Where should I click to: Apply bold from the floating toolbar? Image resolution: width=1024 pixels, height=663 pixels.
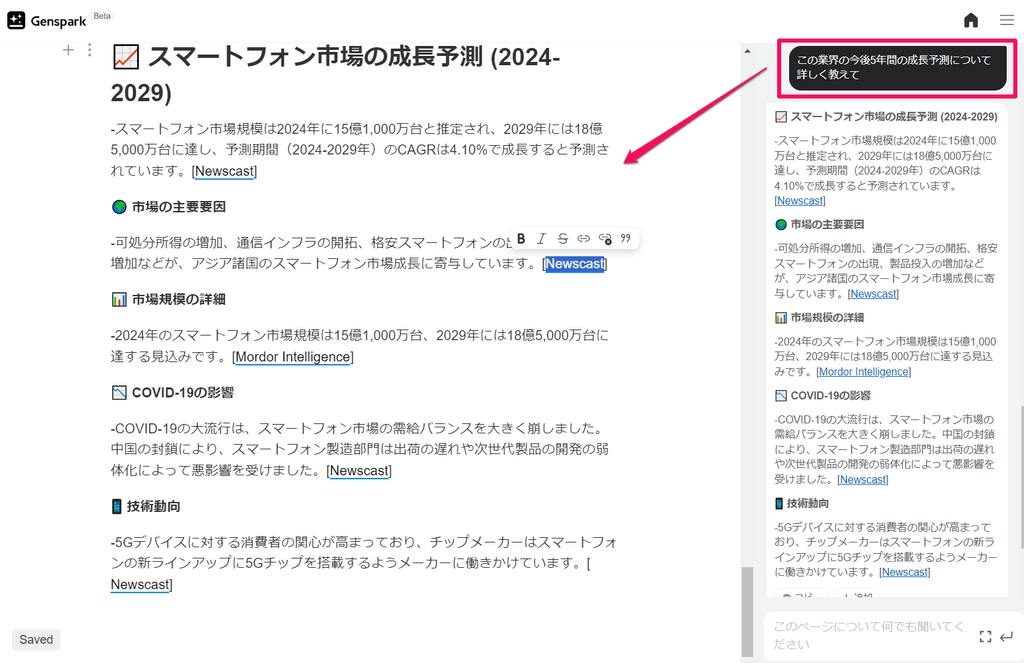coord(521,238)
